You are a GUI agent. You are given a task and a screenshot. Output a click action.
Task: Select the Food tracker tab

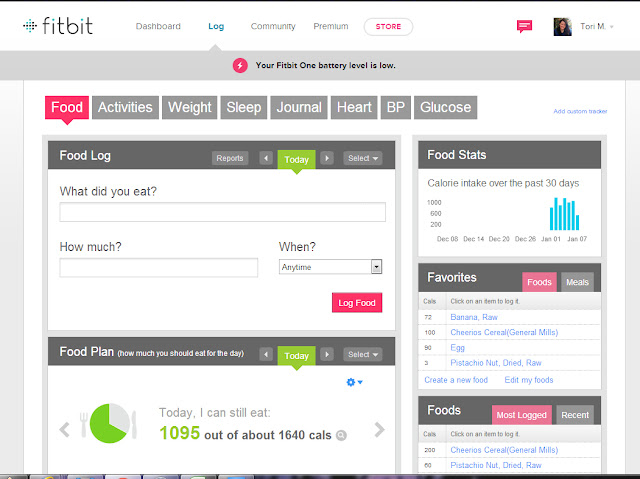click(x=67, y=108)
